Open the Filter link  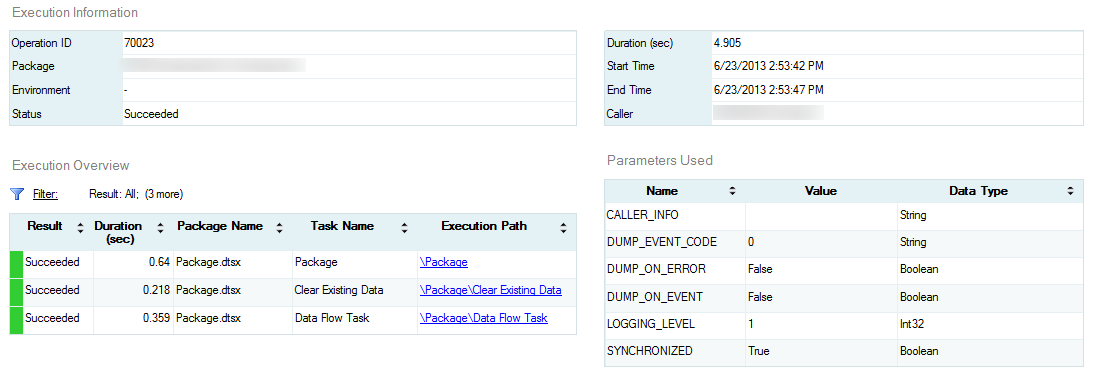click(x=45, y=194)
